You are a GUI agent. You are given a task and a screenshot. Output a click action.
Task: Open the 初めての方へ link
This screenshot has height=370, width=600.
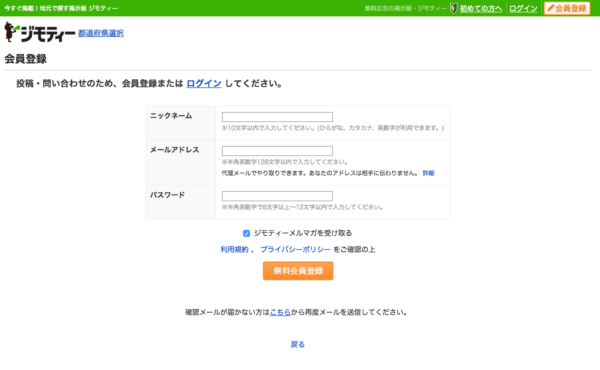coord(481,8)
